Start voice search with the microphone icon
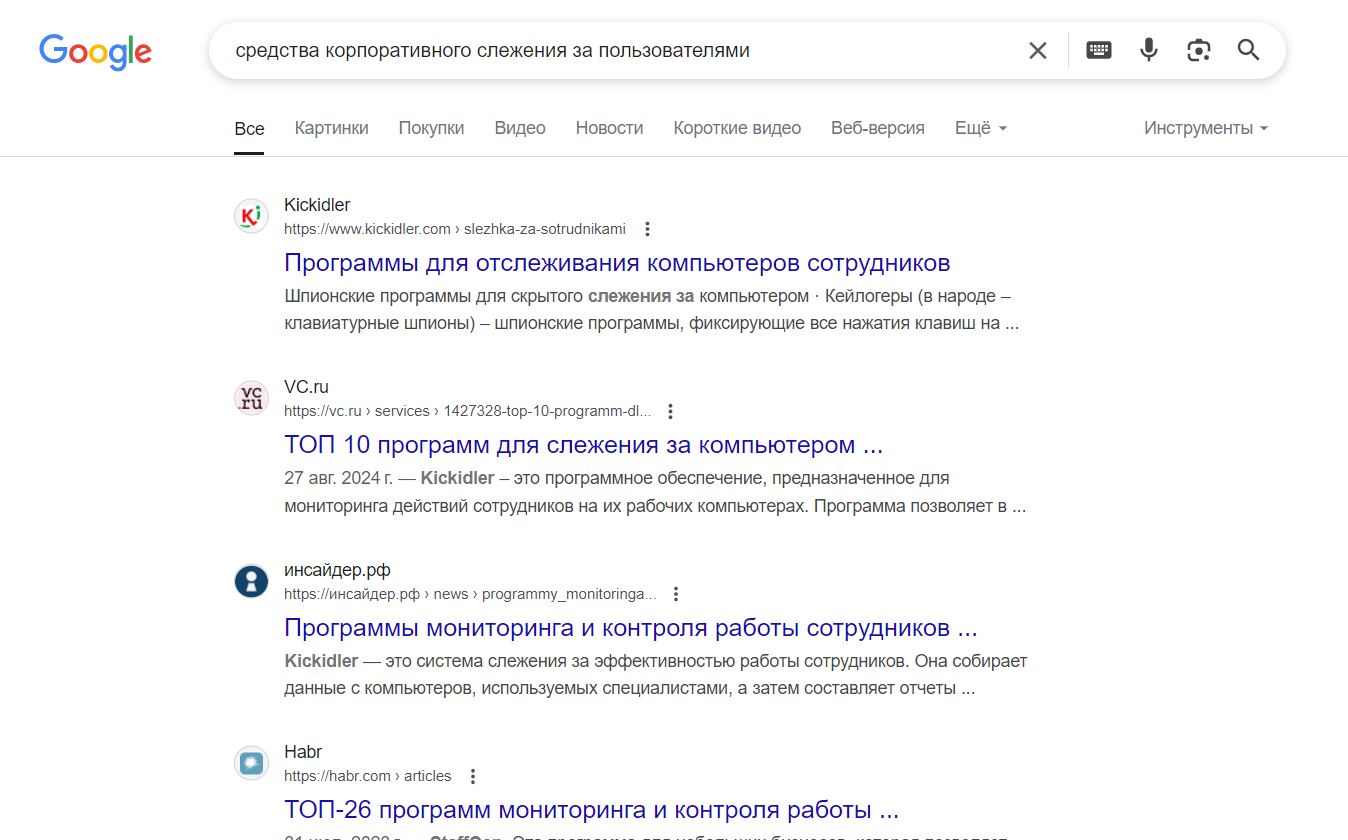The height and width of the screenshot is (840, 1348). [x=1149, y=50]
